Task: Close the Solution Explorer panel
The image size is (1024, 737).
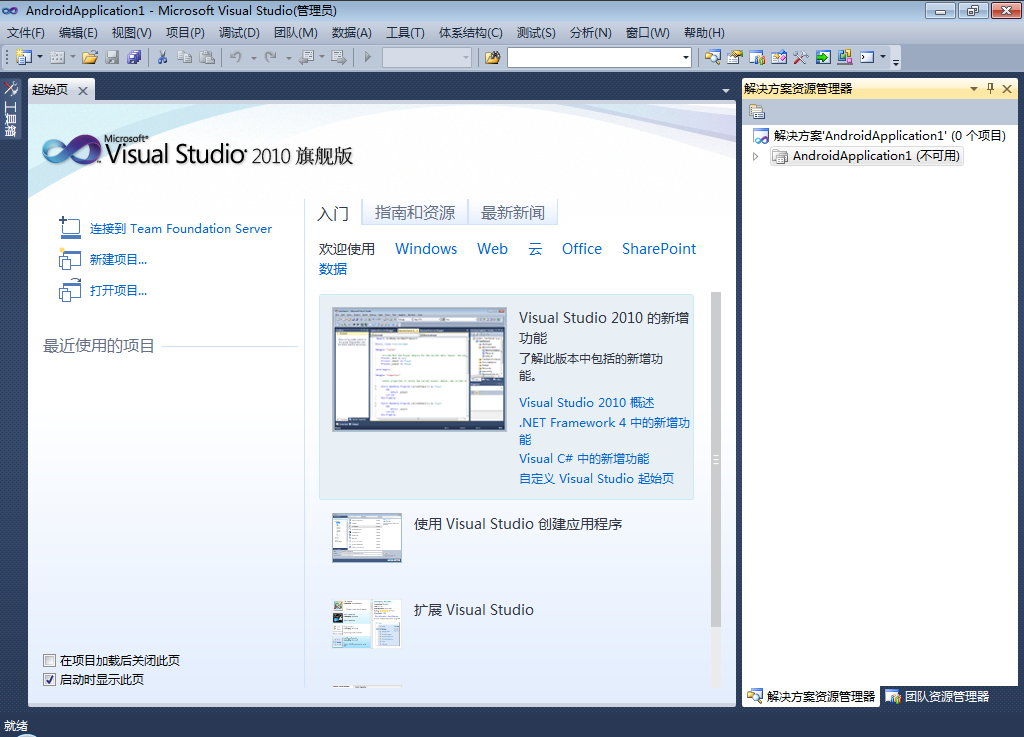Action: pos(1007,89)
